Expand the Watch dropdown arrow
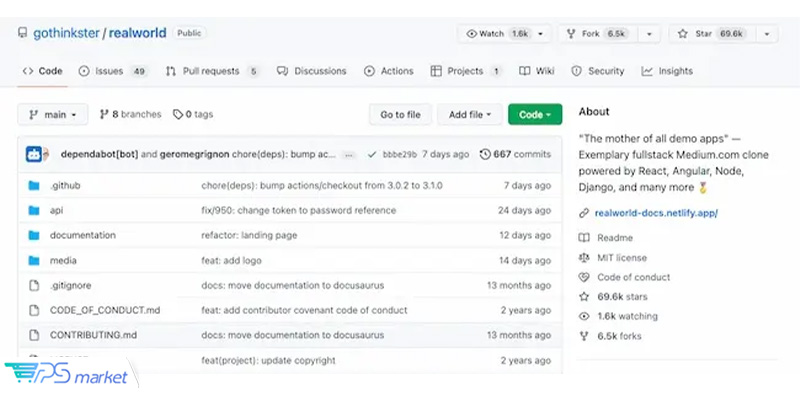 point(541,34)
